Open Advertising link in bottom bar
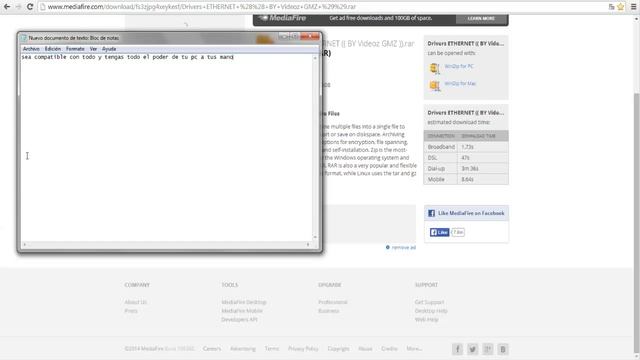 pos(243,349)
